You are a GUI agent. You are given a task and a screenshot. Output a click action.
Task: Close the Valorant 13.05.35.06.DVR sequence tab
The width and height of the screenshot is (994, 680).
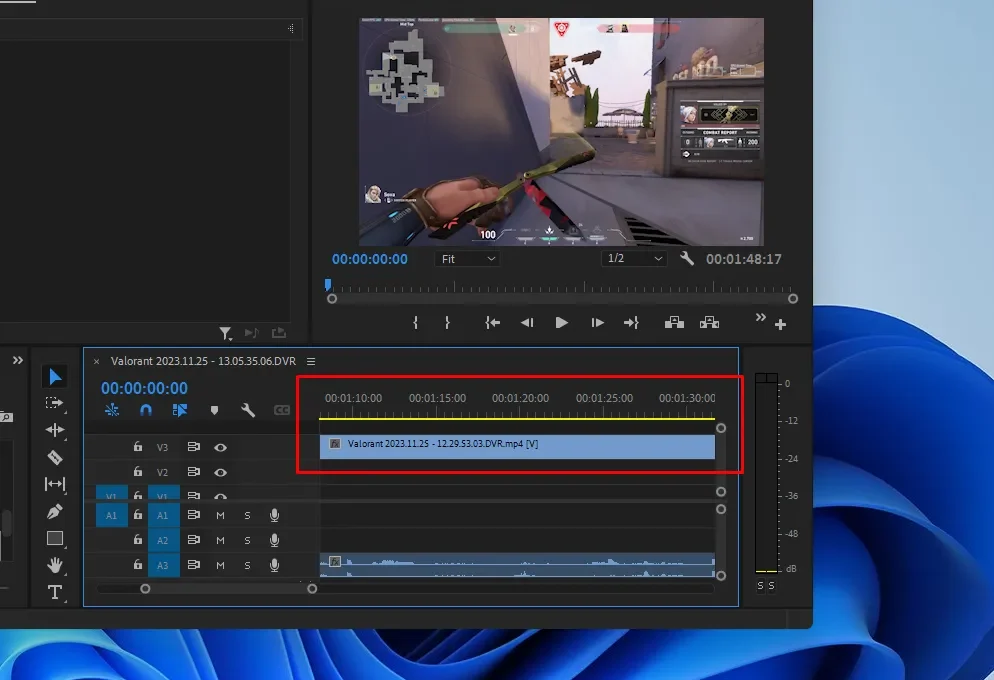[x=96, y=361]
